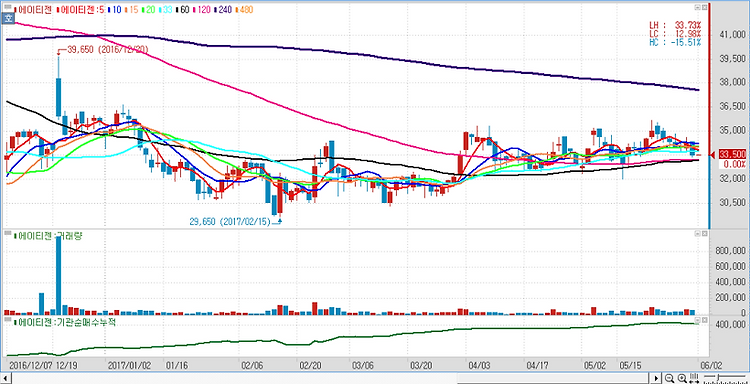Image resolution: width=750 pixels, height=384 pixels.
Task: Select the 15-day moving average legend
Action: (131, 10)
